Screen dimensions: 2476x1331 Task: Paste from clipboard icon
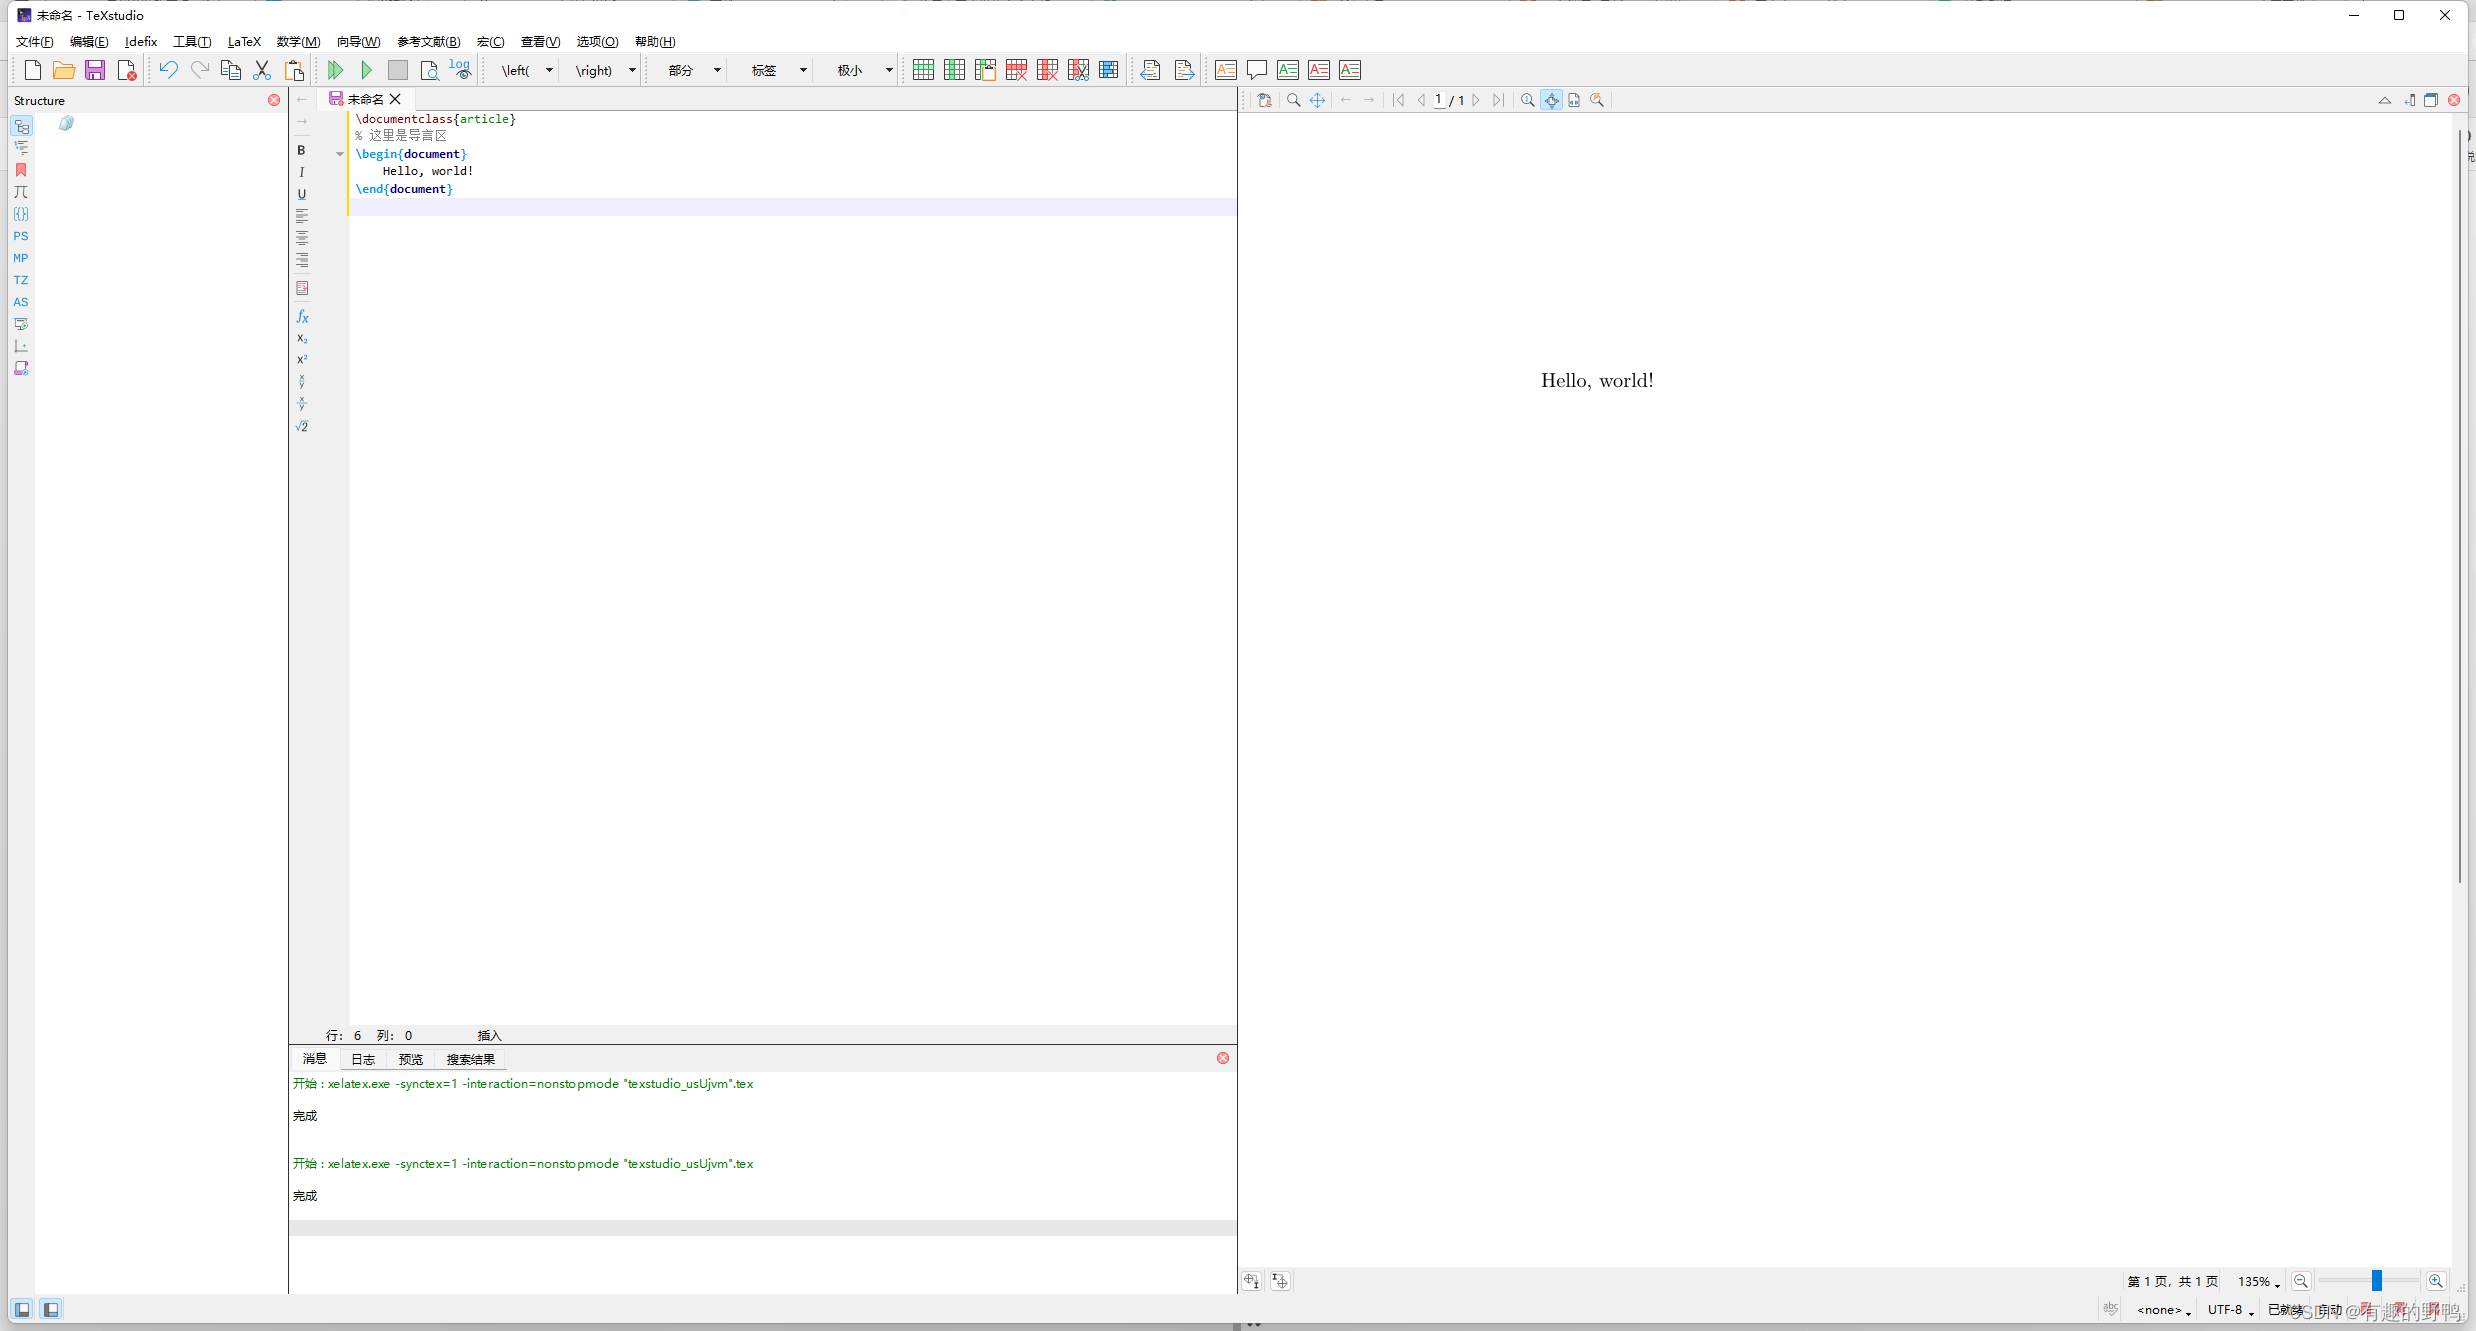294,70
